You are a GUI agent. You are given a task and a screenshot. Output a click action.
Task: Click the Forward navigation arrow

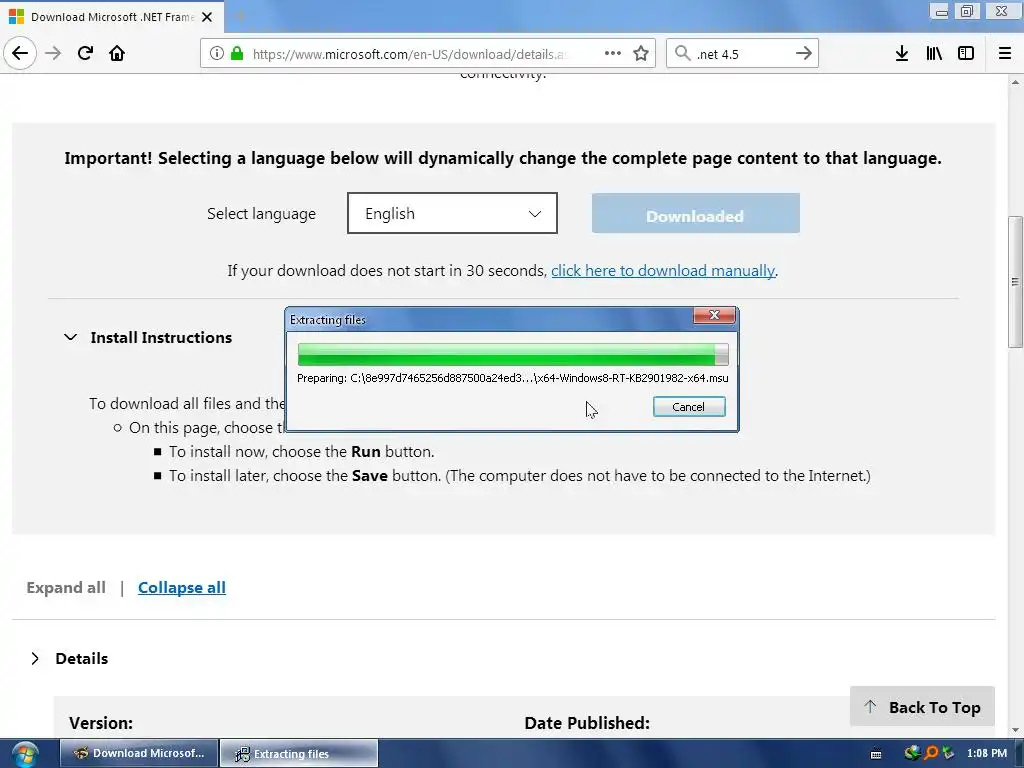point(53,53)
